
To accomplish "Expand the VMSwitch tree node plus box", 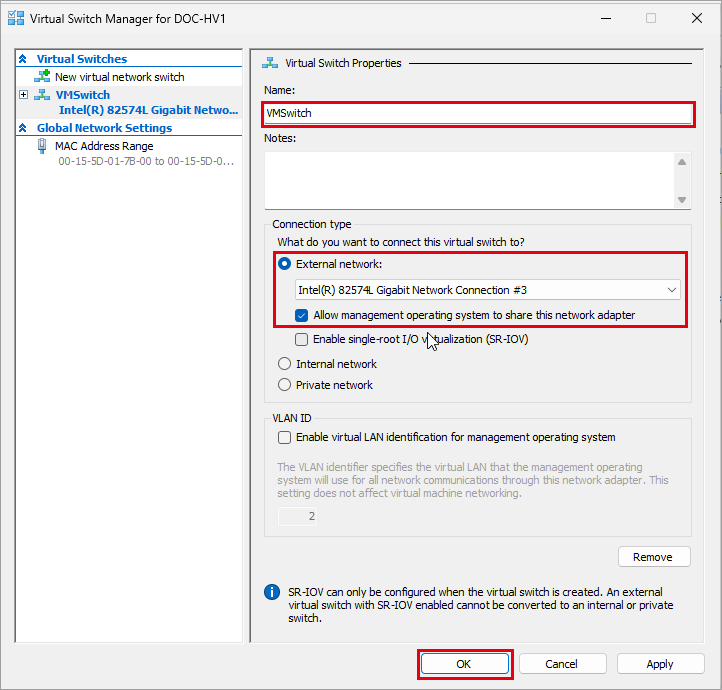I will pos(23,95).
